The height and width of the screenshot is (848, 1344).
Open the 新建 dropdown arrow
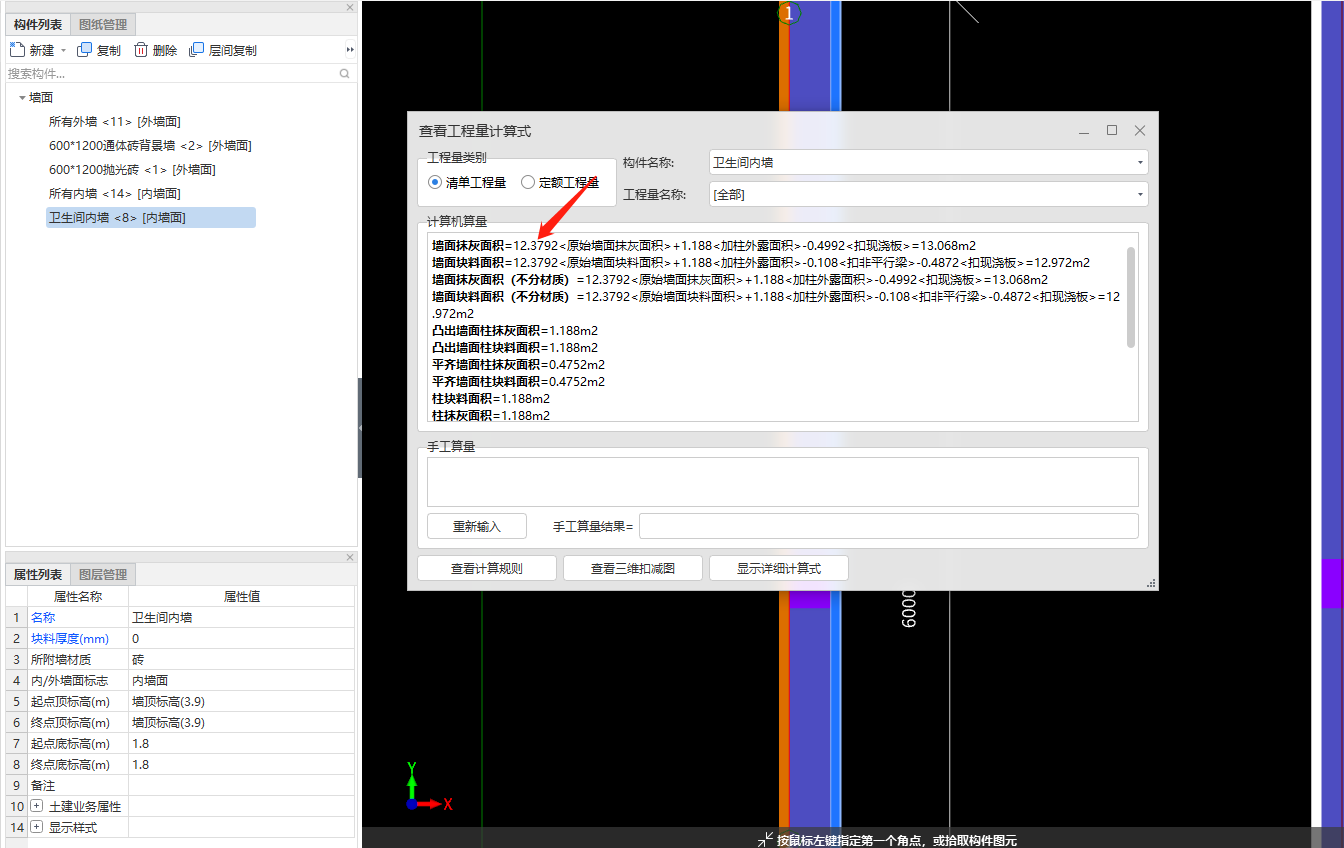click(63, 50)
